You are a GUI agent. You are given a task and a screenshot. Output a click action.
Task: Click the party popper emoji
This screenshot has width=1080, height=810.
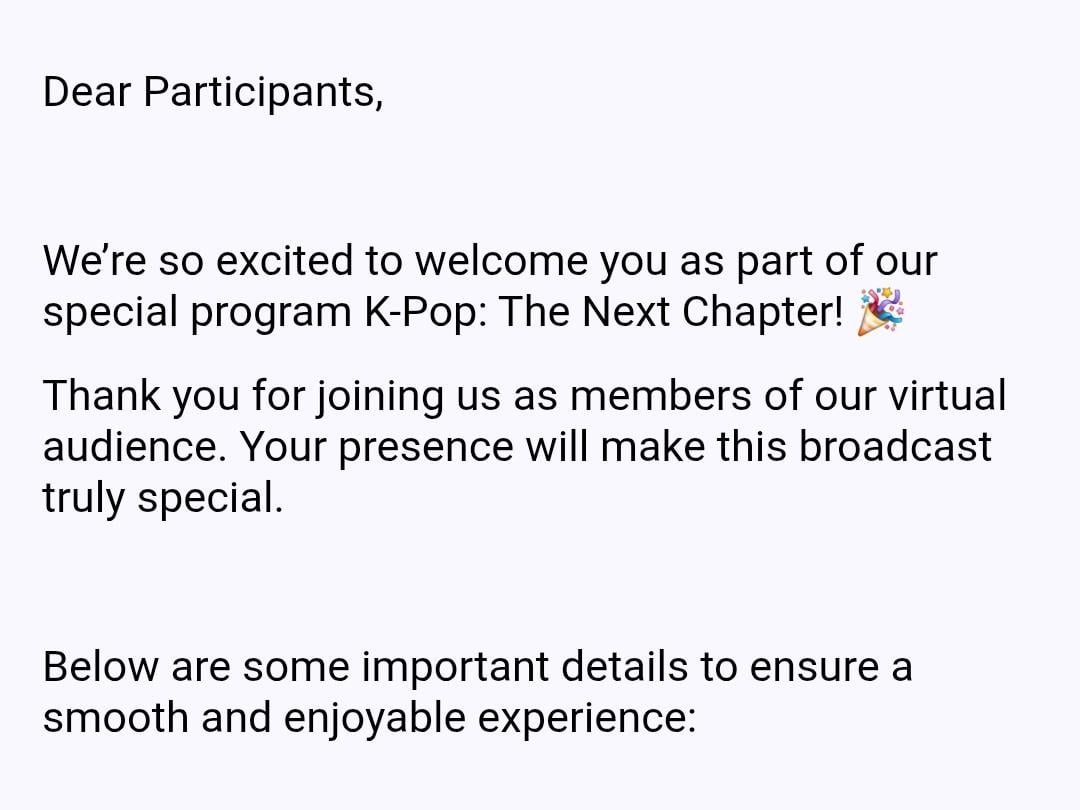tap(880, 311)
